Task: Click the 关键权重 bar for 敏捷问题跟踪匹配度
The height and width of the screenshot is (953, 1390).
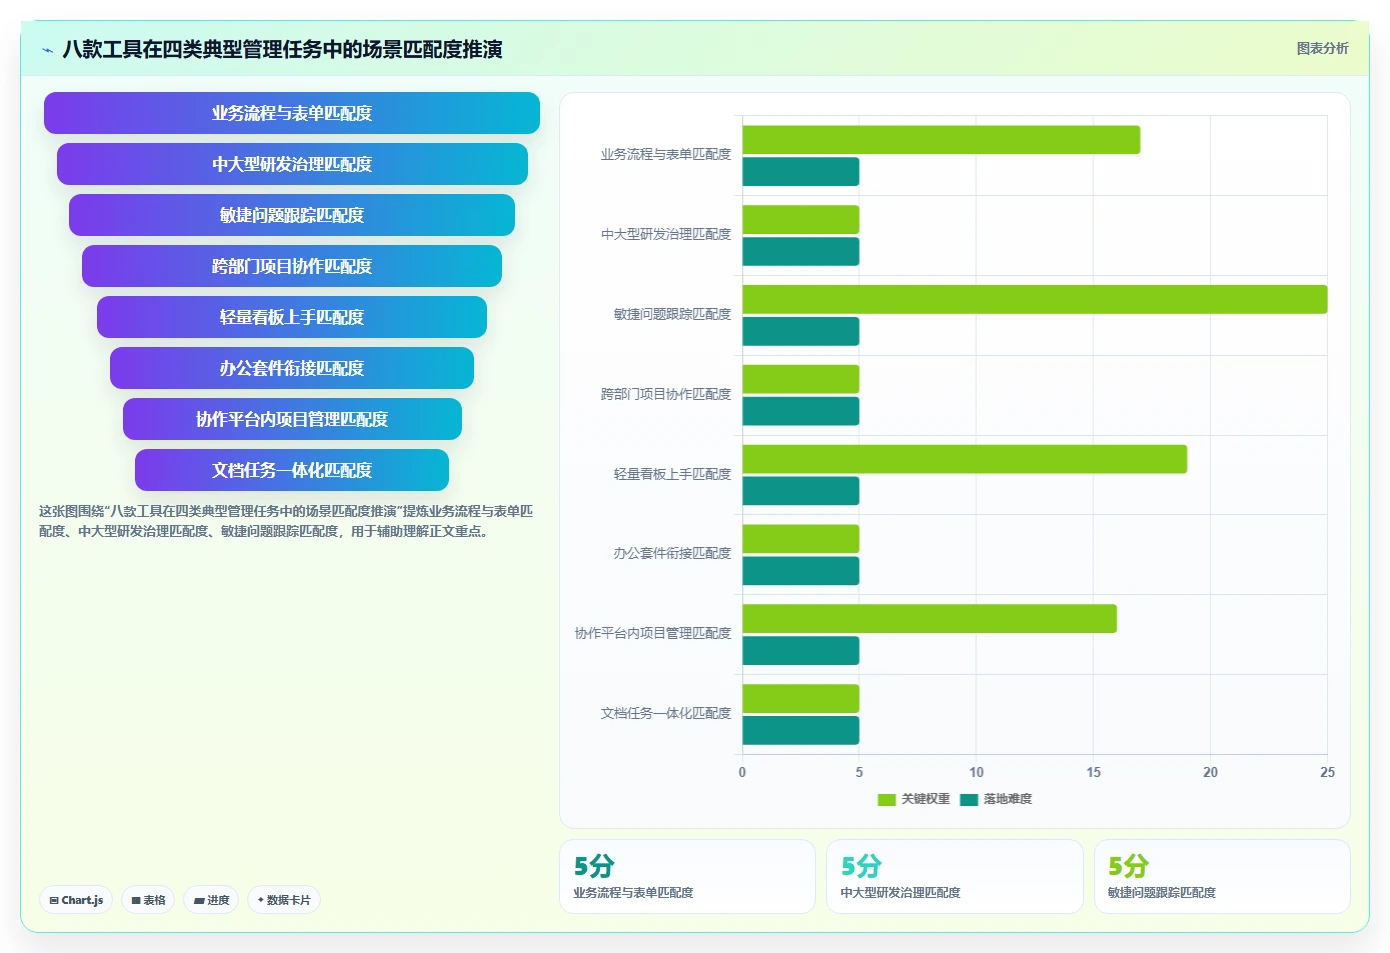Action: pyautogui.click(x=1034, y=299)
